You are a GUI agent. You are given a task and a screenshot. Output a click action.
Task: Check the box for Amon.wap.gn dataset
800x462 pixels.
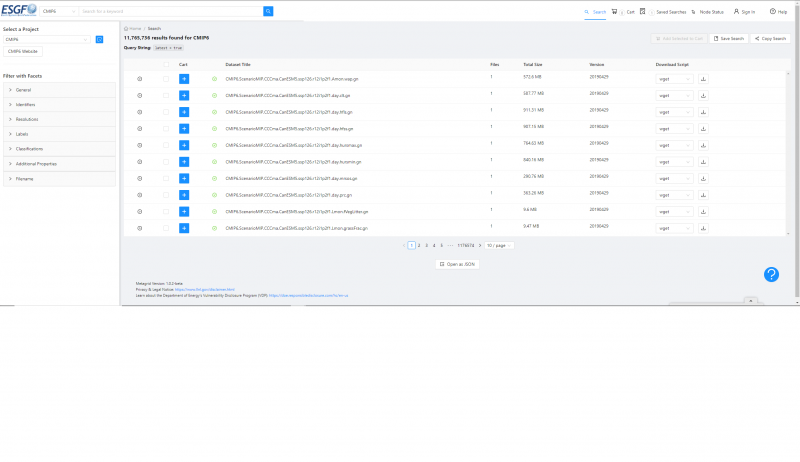pos(166,78)
